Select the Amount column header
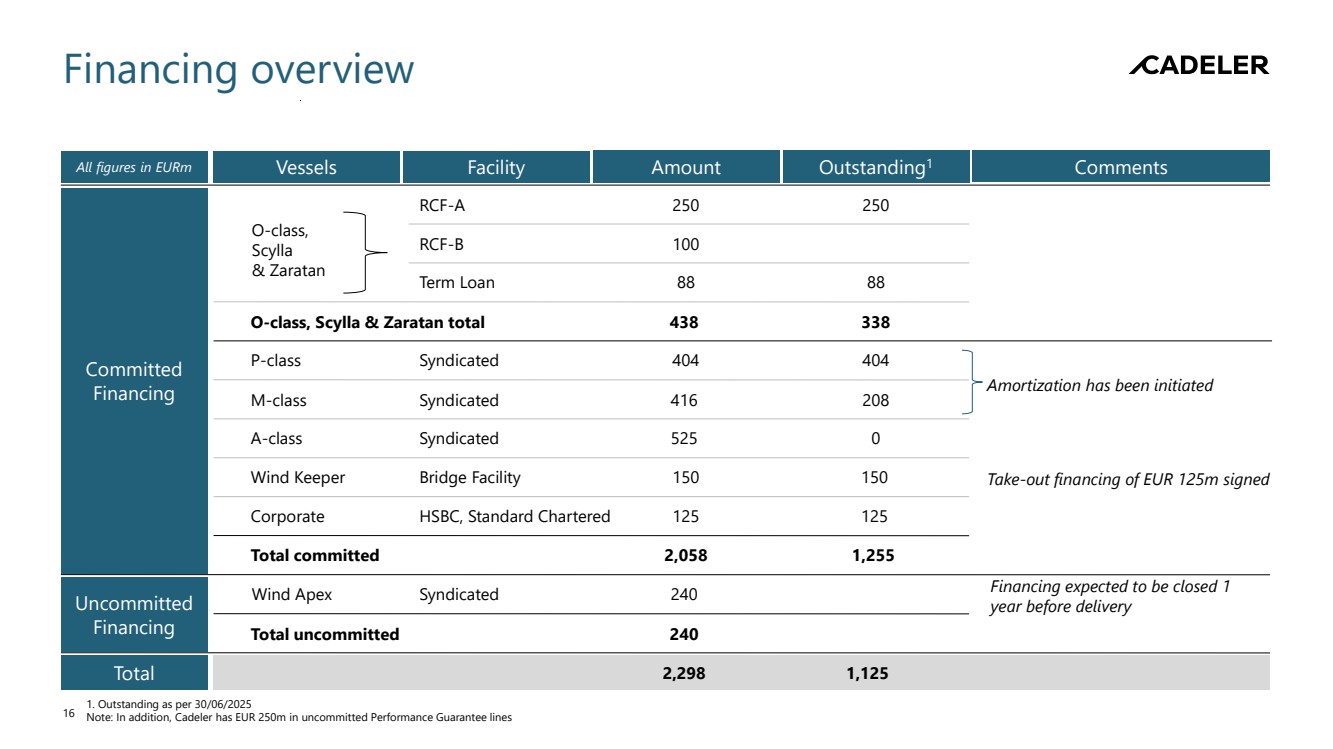Viewport: 1333px width, 749px height. 686,167
